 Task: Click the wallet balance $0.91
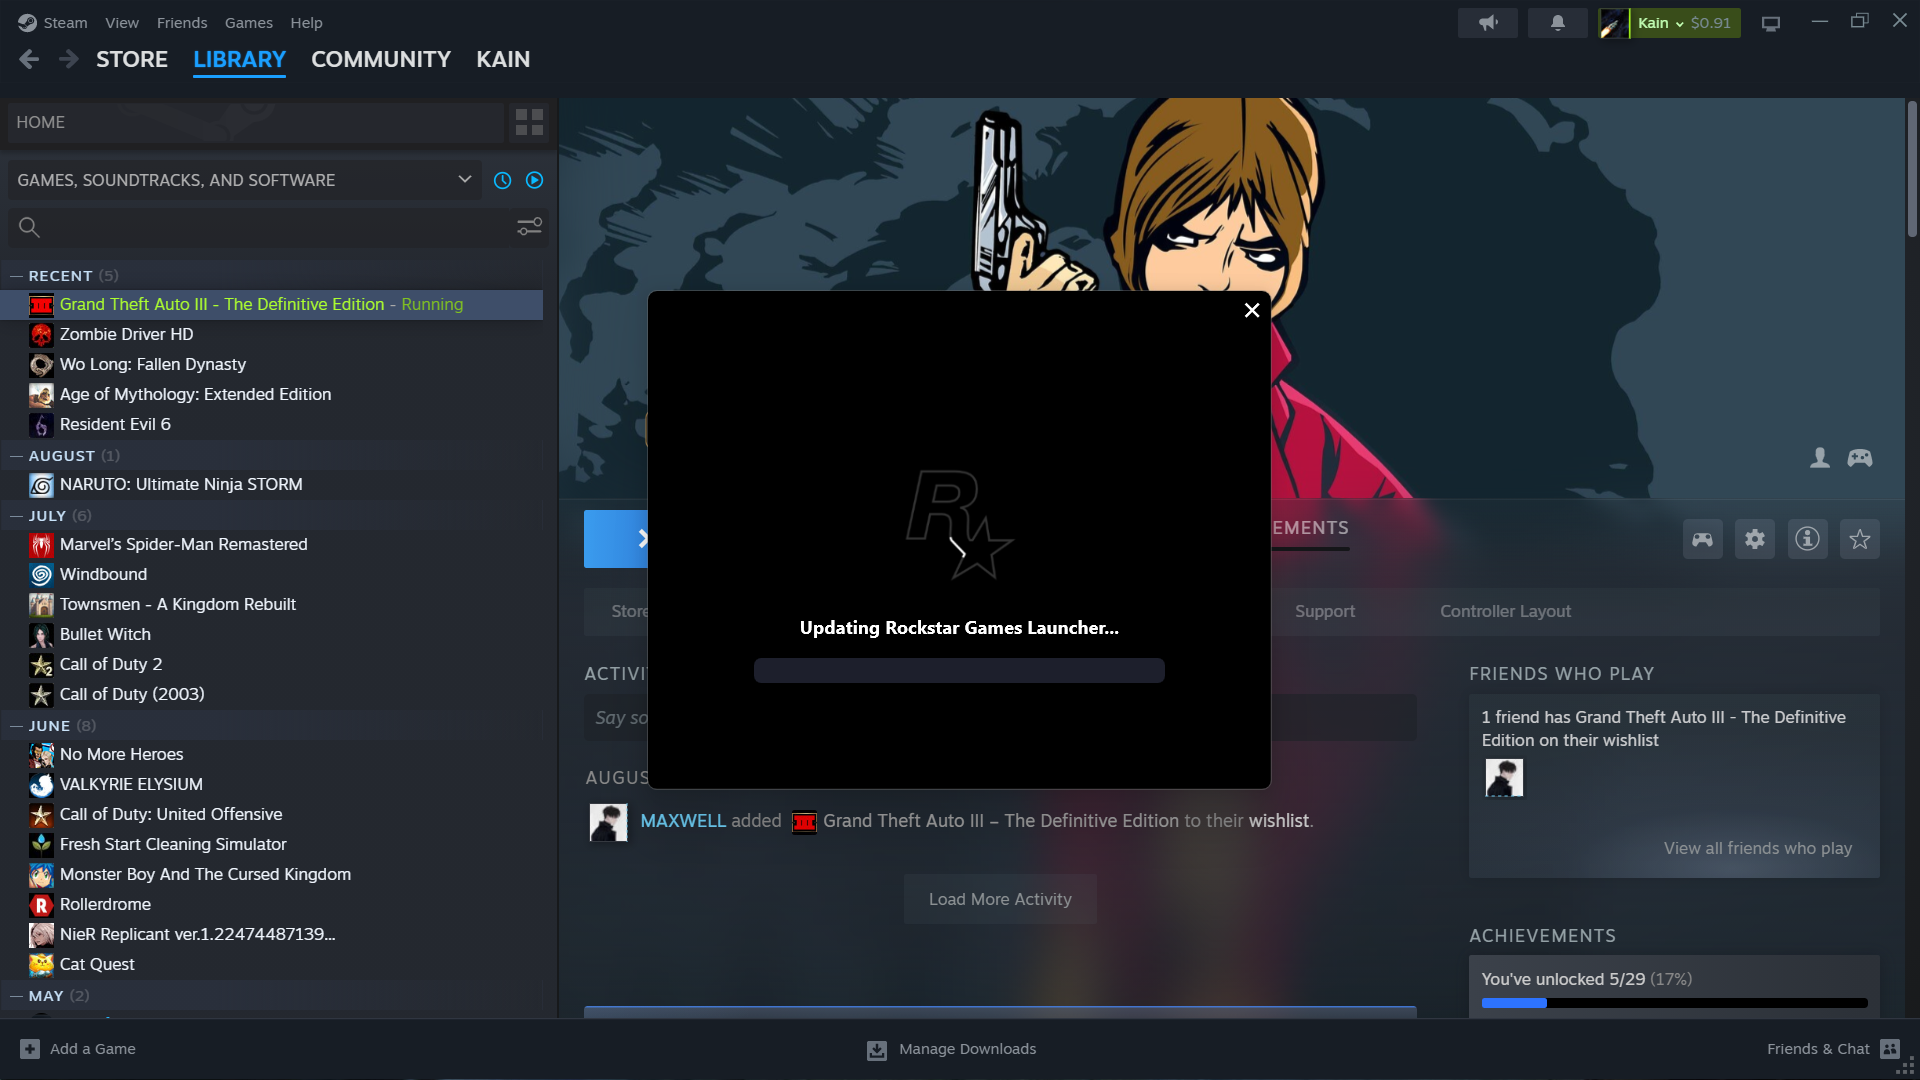(x=1710, y=23)
